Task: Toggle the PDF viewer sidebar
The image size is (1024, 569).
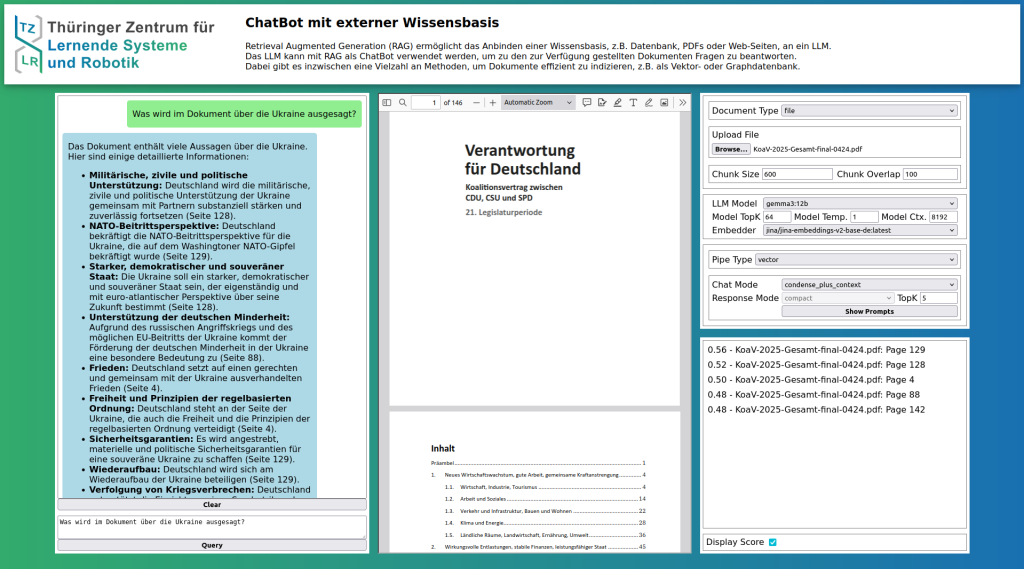Action: point(387,102)
